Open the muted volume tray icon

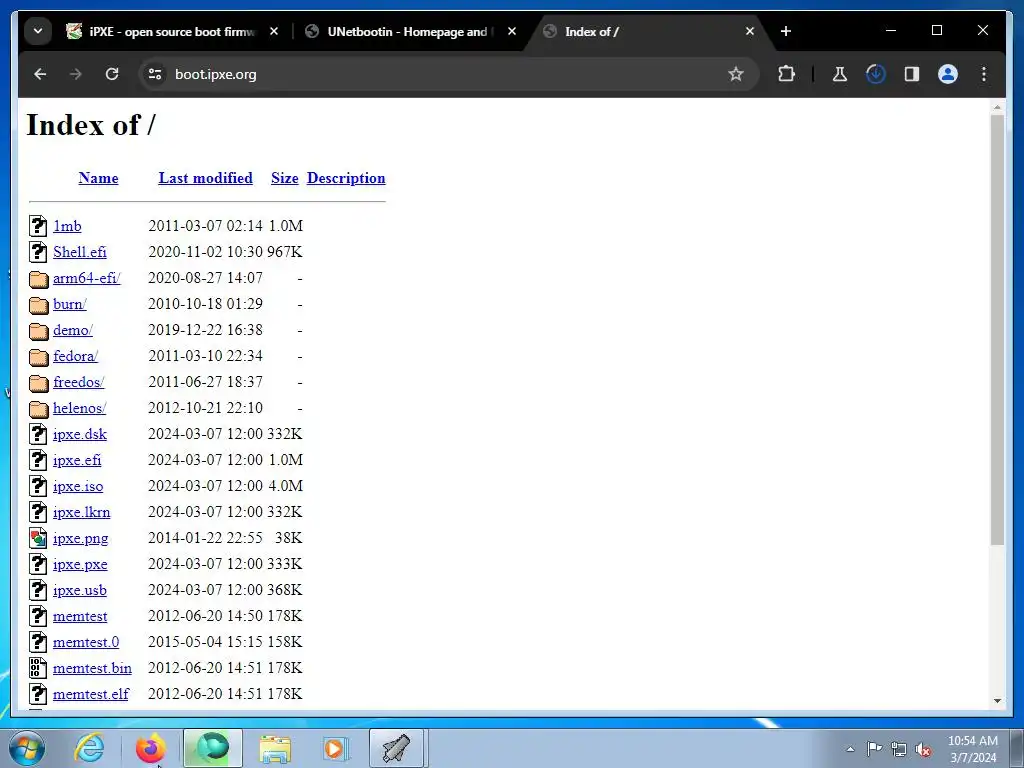click(923, 749)
